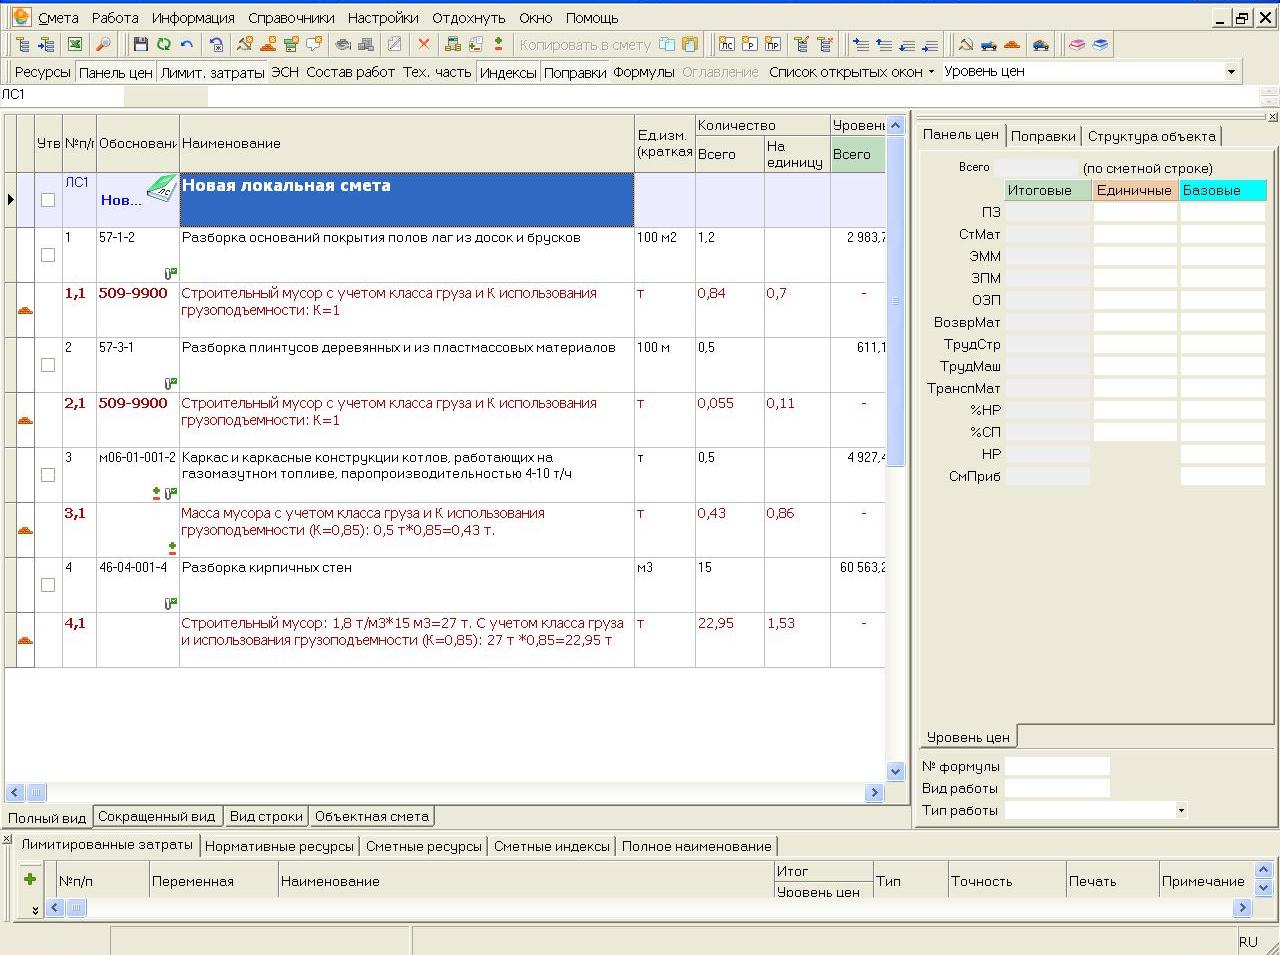Viewport: 1280px width, 955px height.
Task: Expand the Тип работы combo box
Action: (1181, 811)
